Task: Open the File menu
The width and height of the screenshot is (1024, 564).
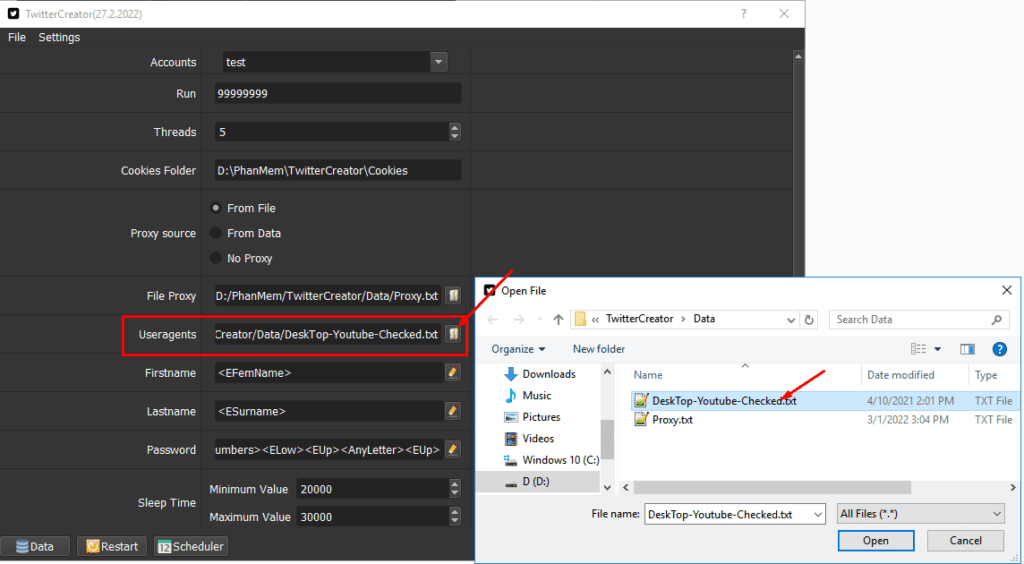Action: click(17, 37)
